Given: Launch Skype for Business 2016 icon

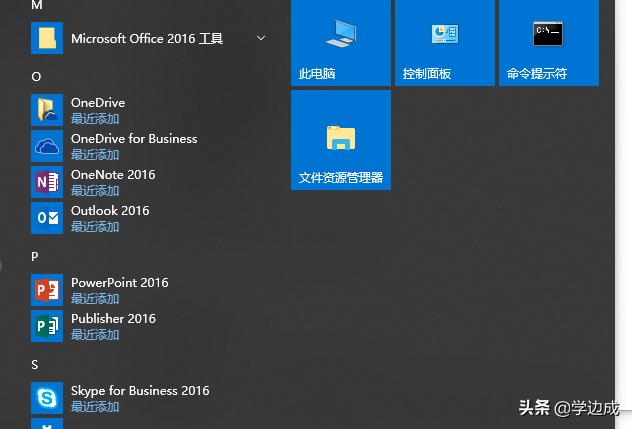Looking at the screenshot, I should (x=47, y=398).
